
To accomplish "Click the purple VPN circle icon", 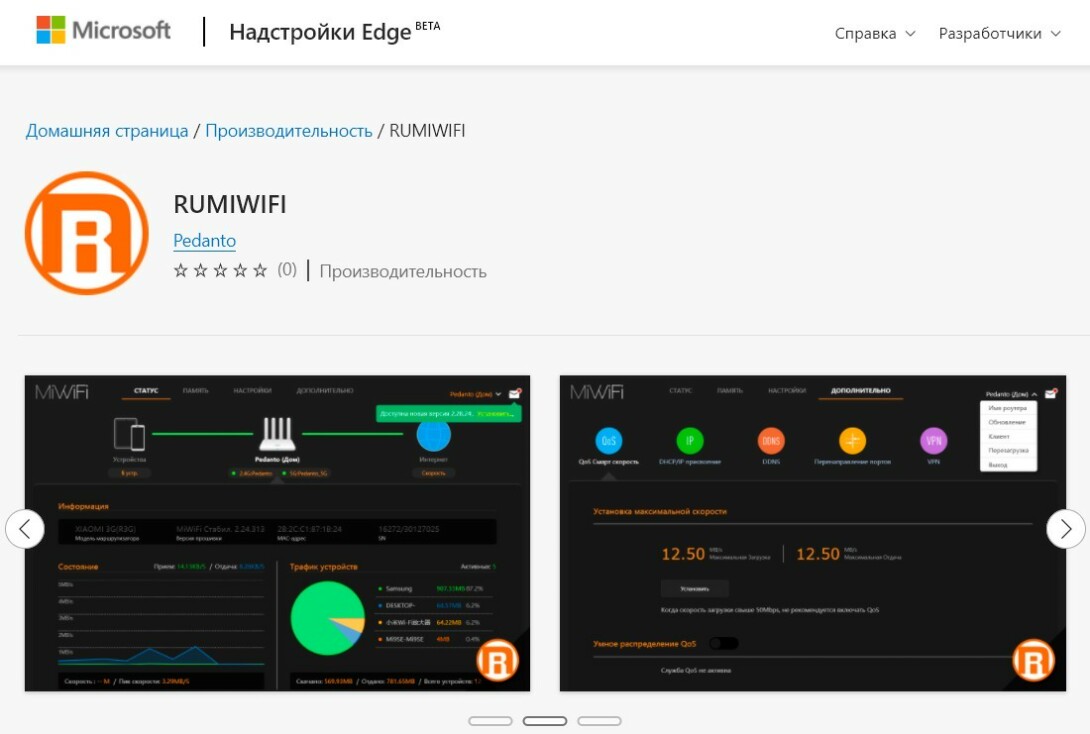I will [934, 441].
